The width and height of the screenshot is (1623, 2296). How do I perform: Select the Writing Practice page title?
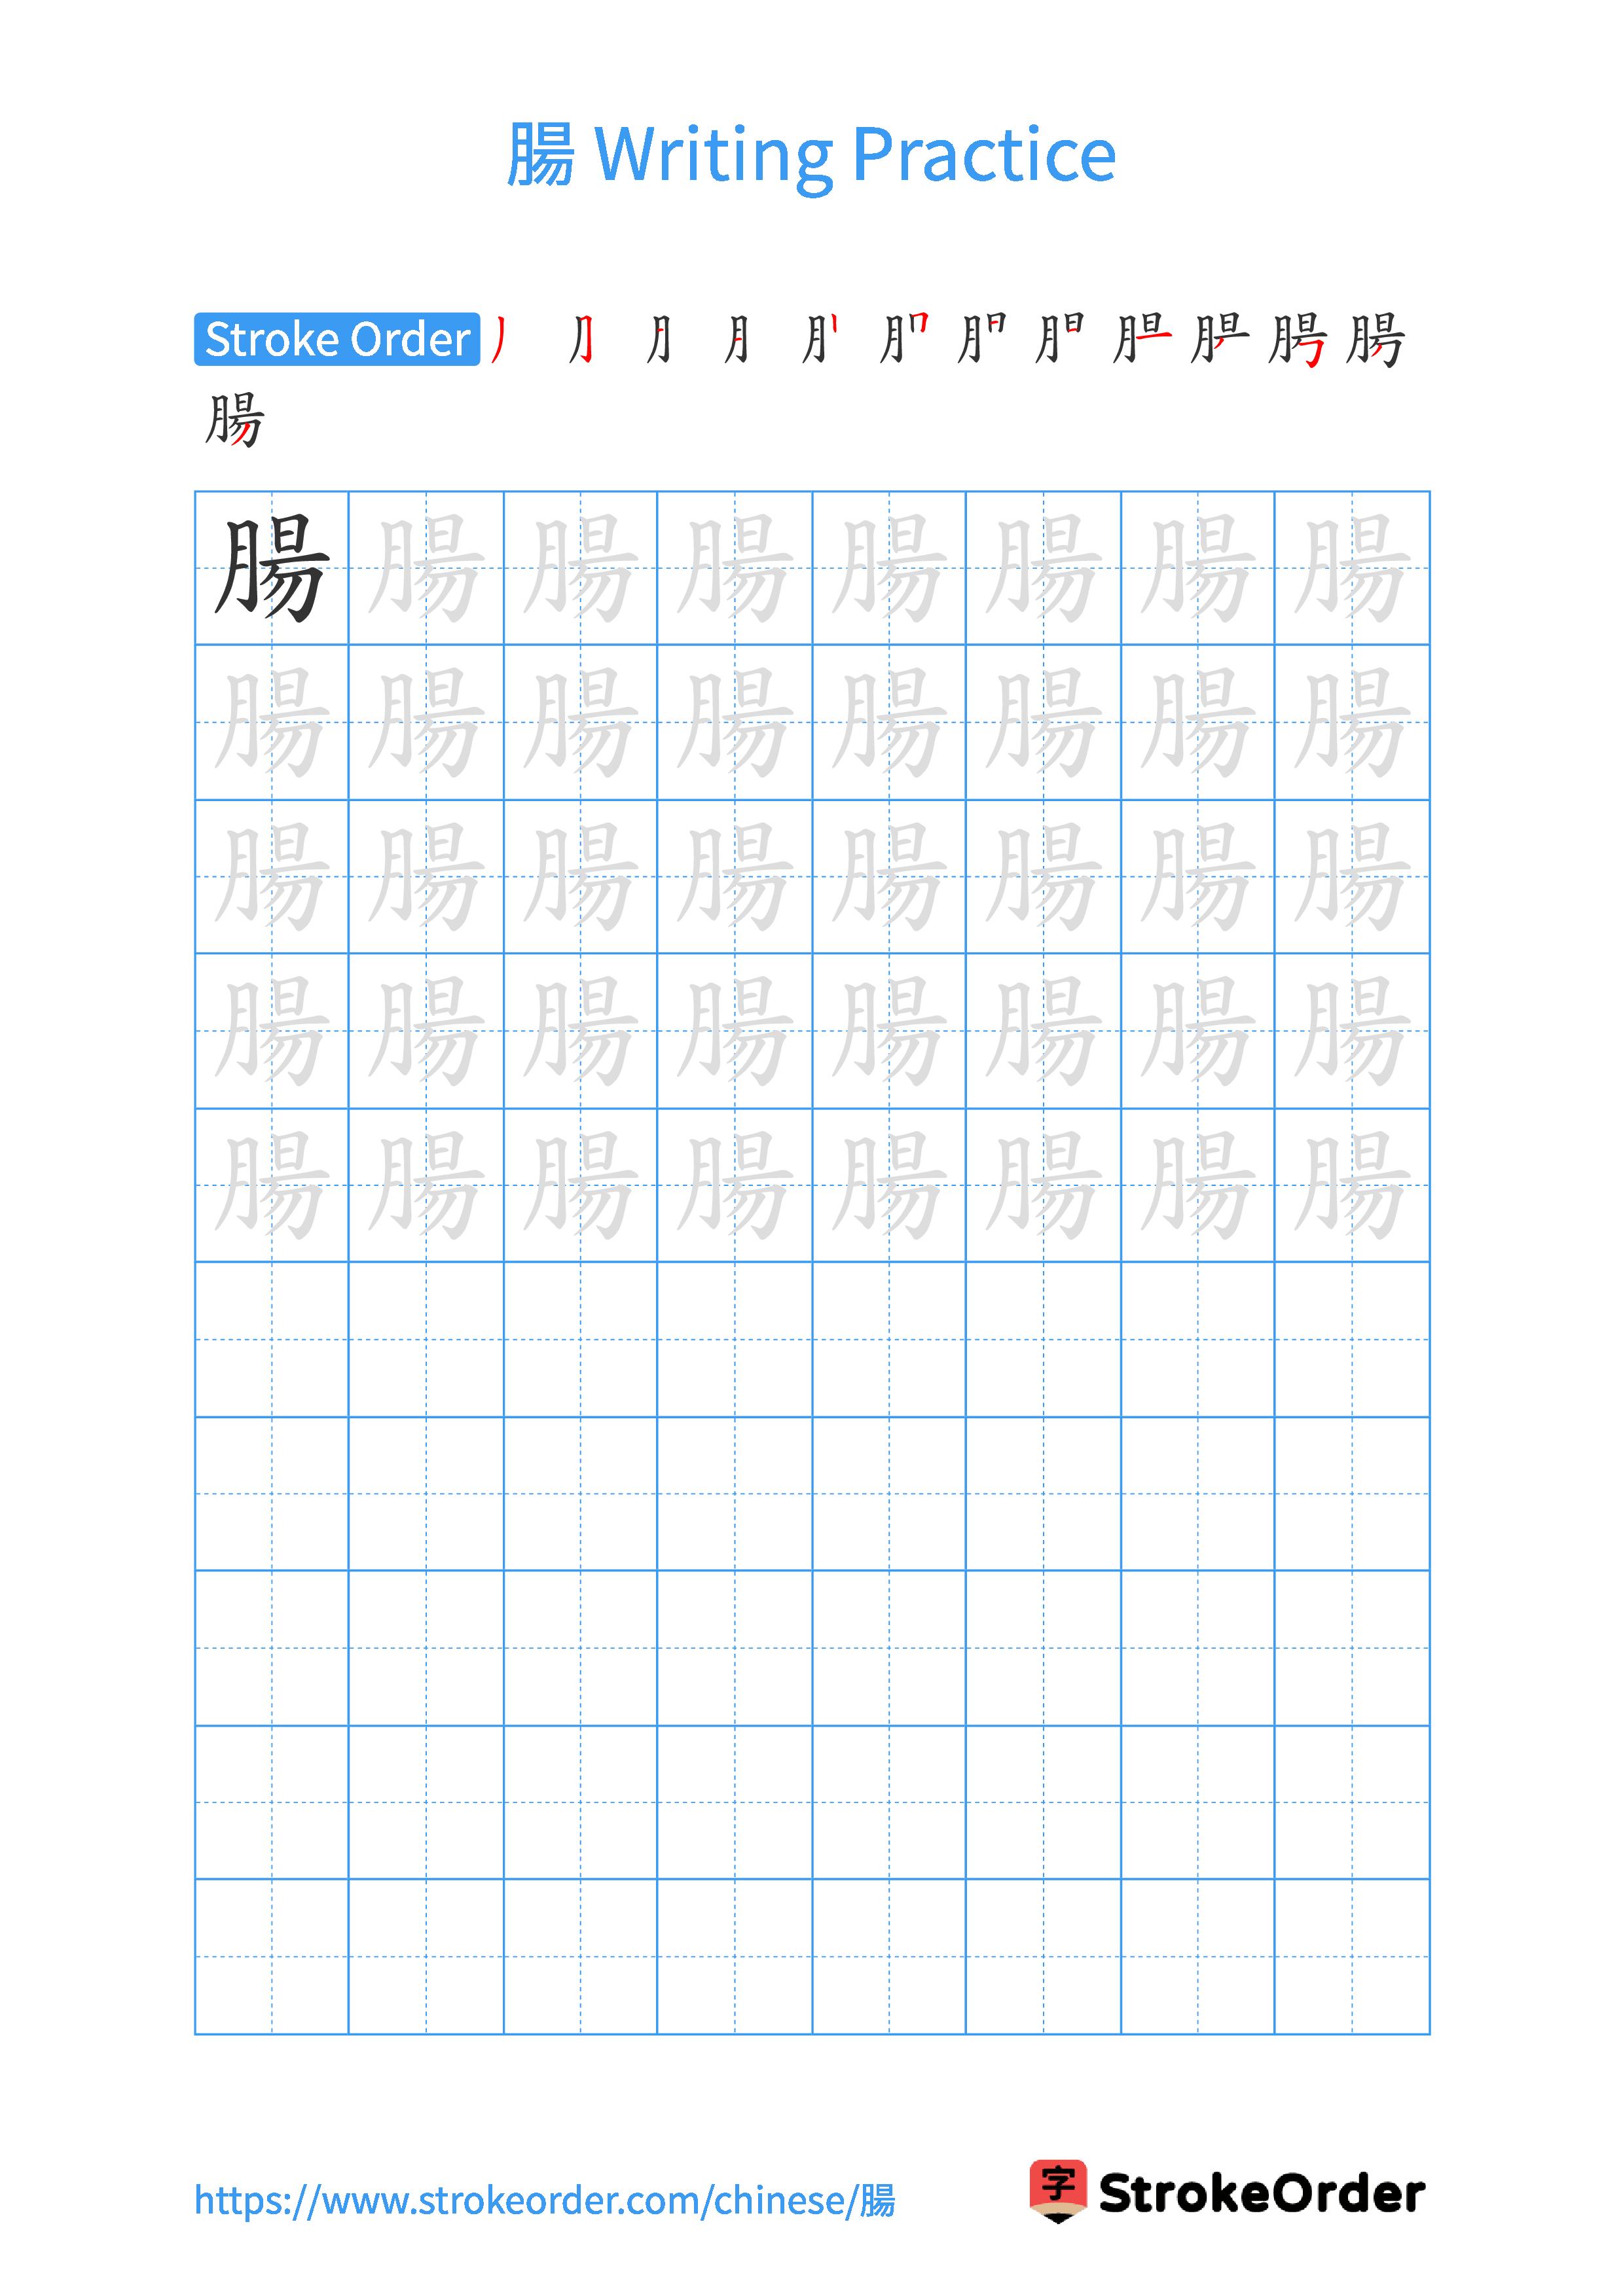pyautogui.click(x=812, y=105)
